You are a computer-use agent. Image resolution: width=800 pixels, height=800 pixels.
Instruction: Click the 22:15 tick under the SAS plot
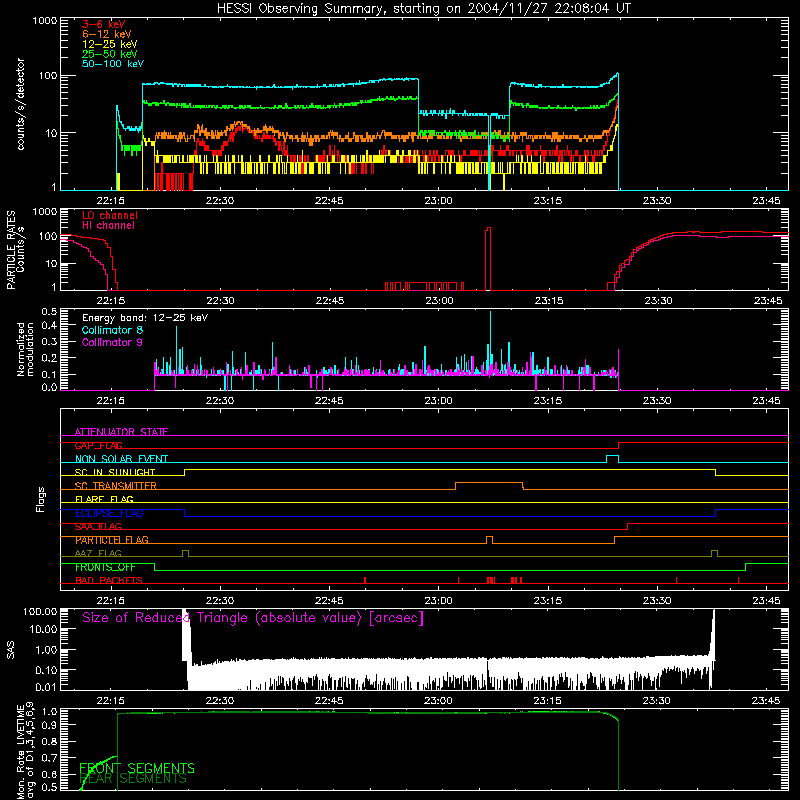(x=111, y=701)
